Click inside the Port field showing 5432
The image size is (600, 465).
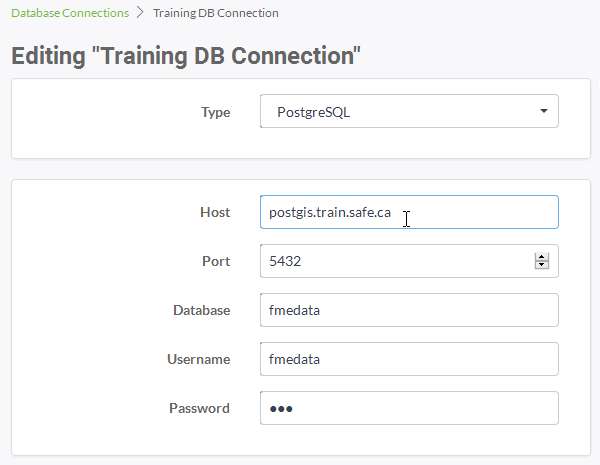(398, 261)
